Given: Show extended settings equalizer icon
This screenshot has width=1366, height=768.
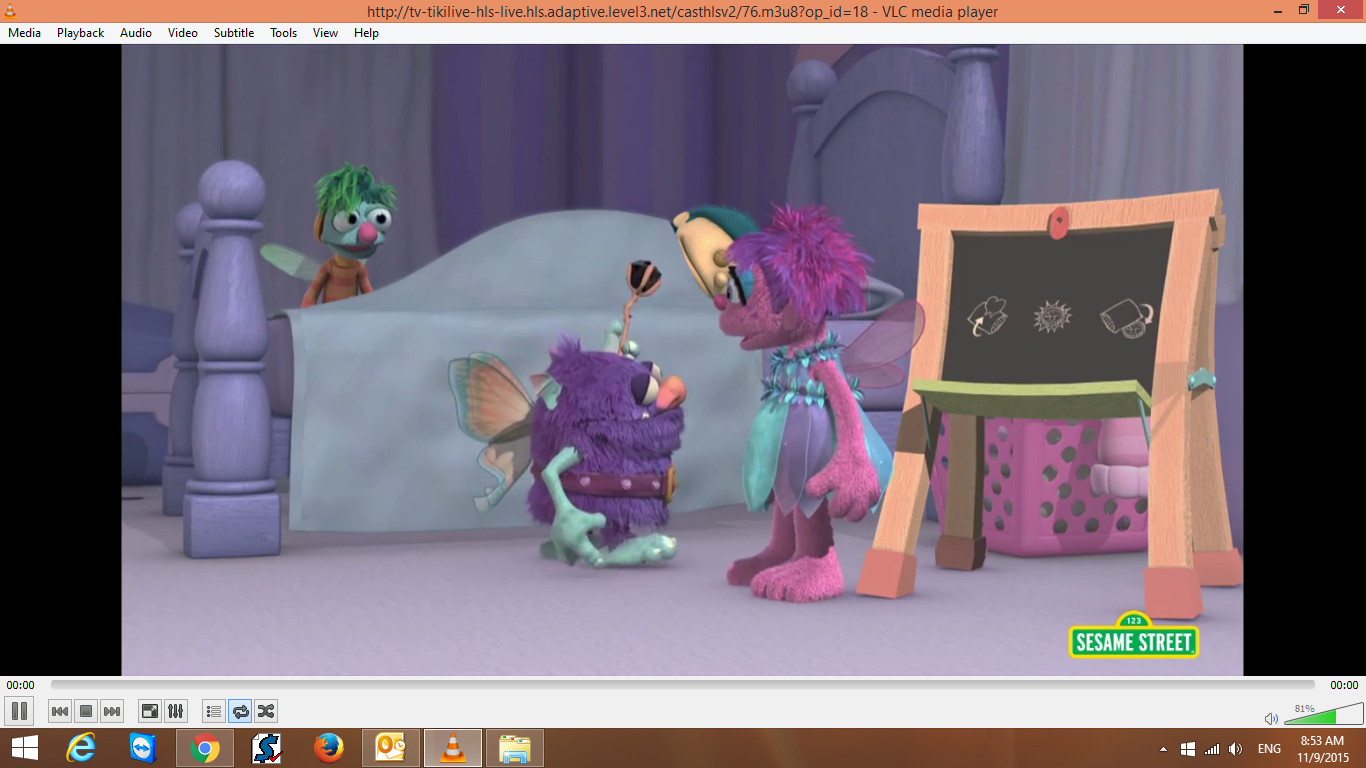Looking at the screenshot, I should click(x=175, y=711).
